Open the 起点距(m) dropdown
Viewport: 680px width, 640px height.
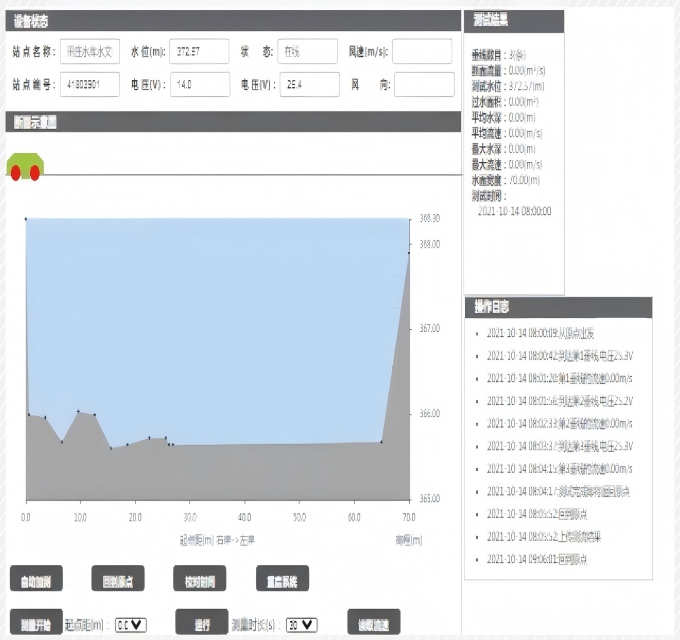[131, 624]
